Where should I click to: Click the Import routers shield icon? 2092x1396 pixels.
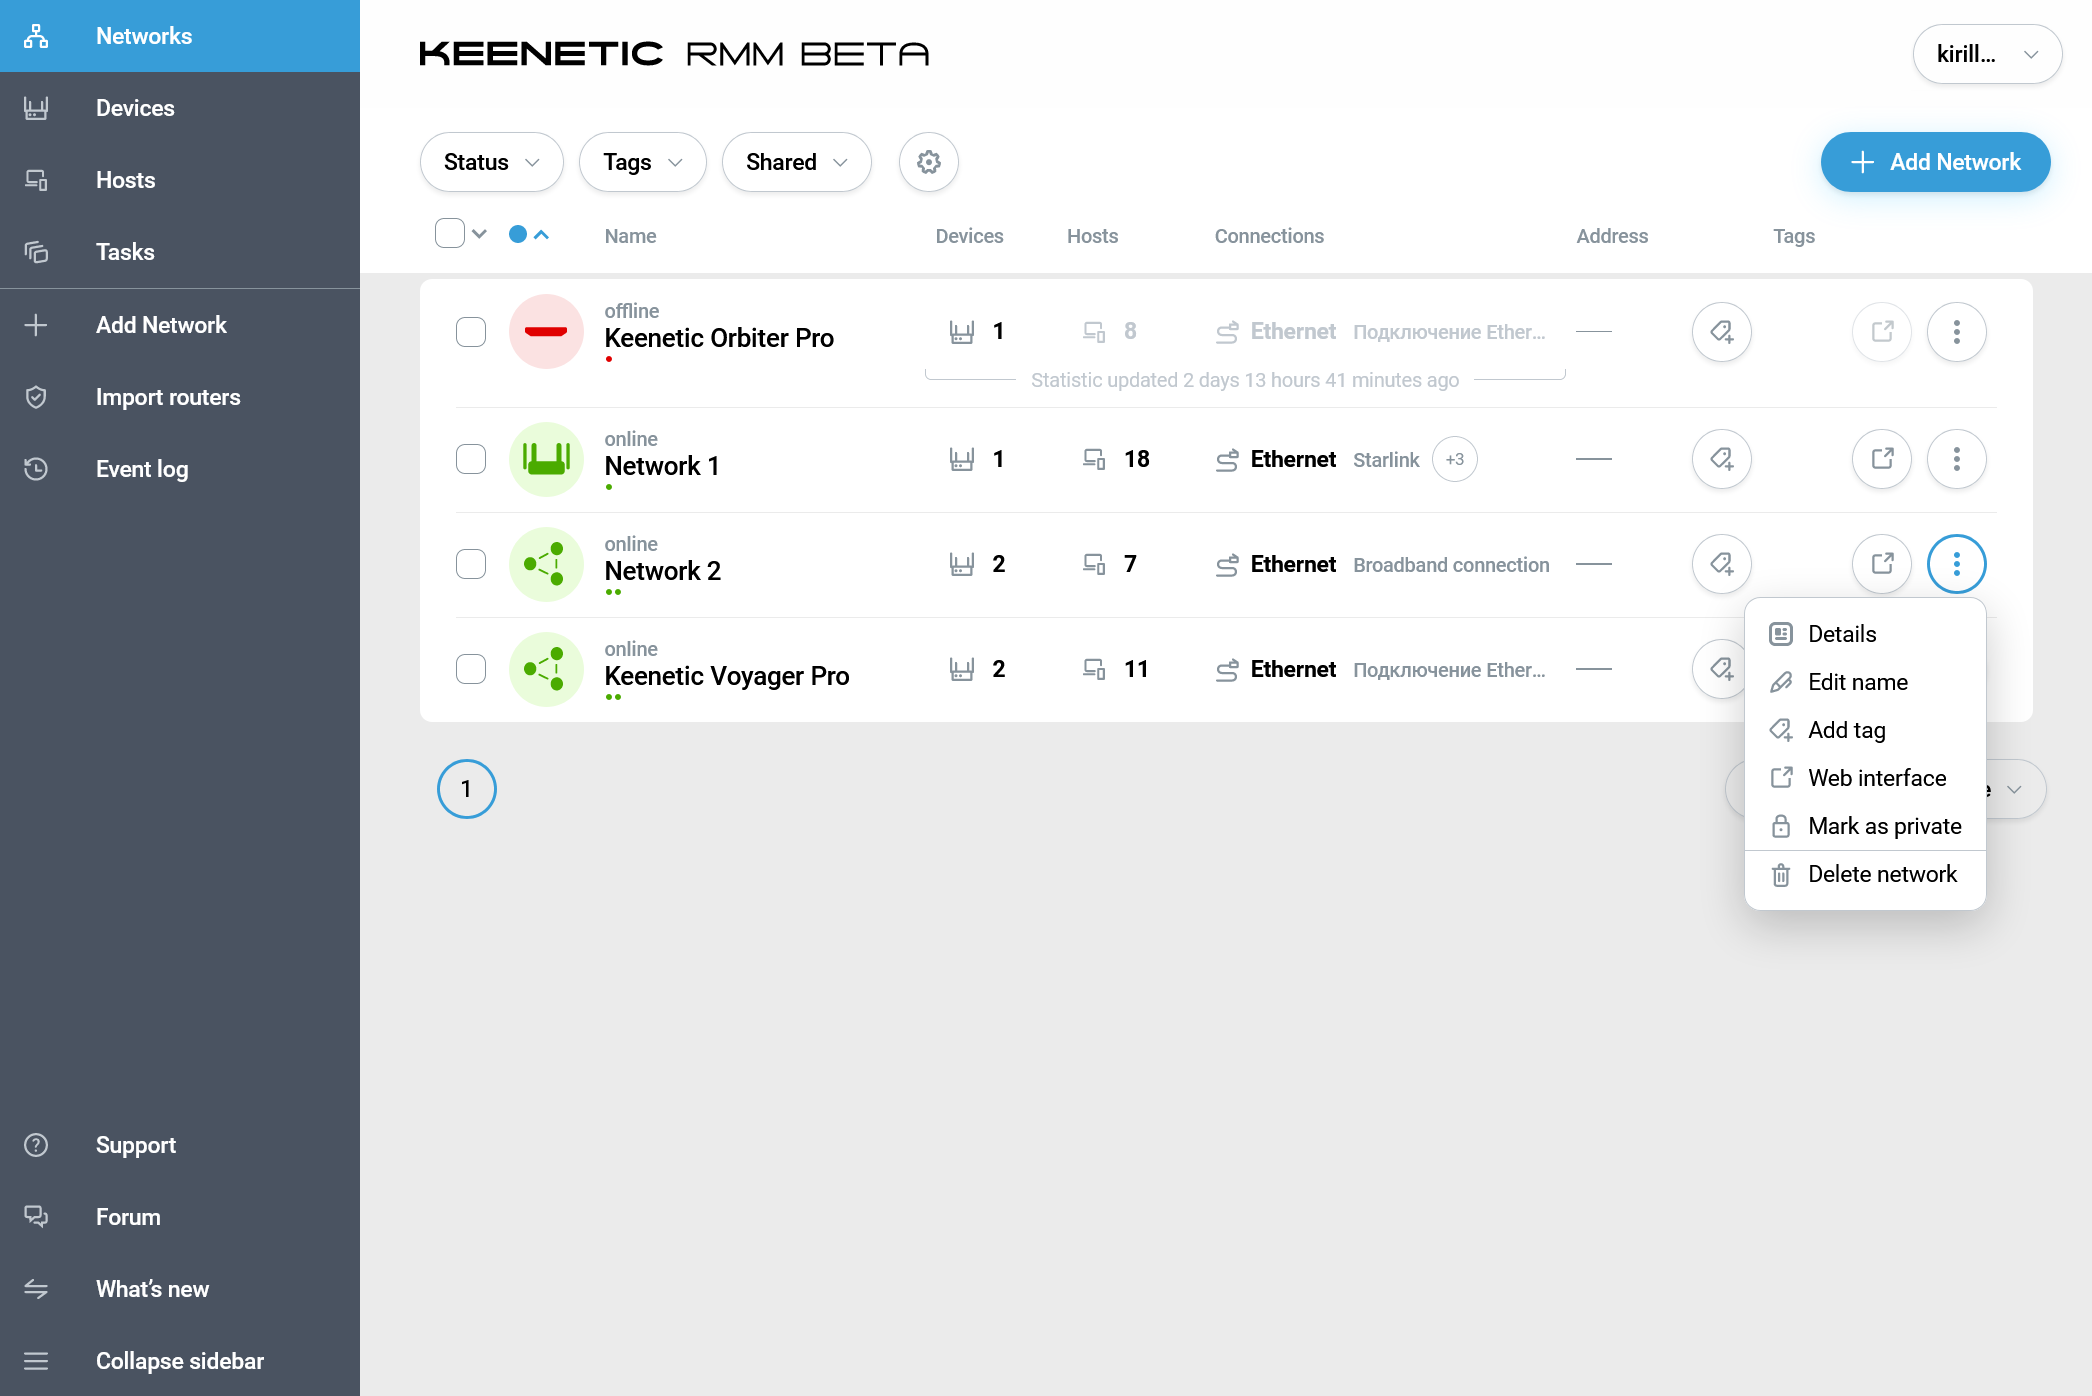click(36, 397)
